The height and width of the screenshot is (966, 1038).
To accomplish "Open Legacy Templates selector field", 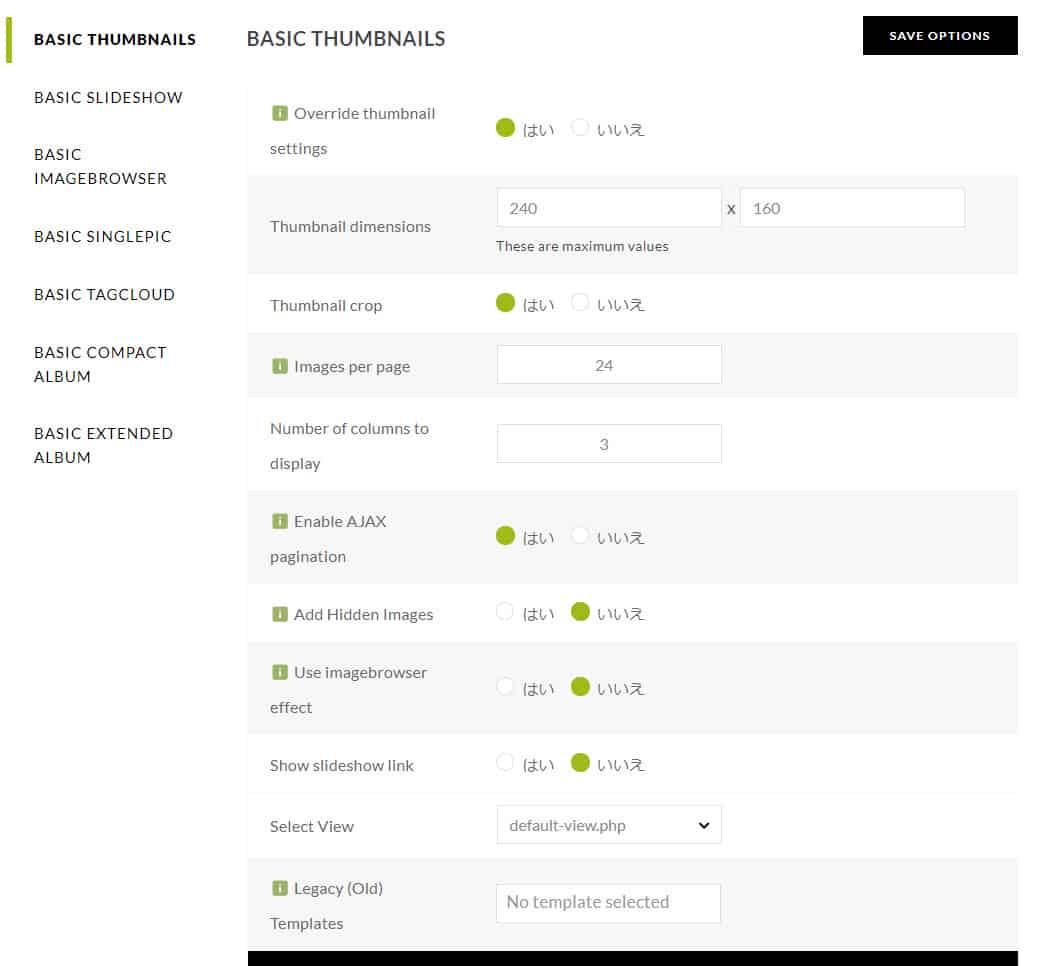I will 608,903.
